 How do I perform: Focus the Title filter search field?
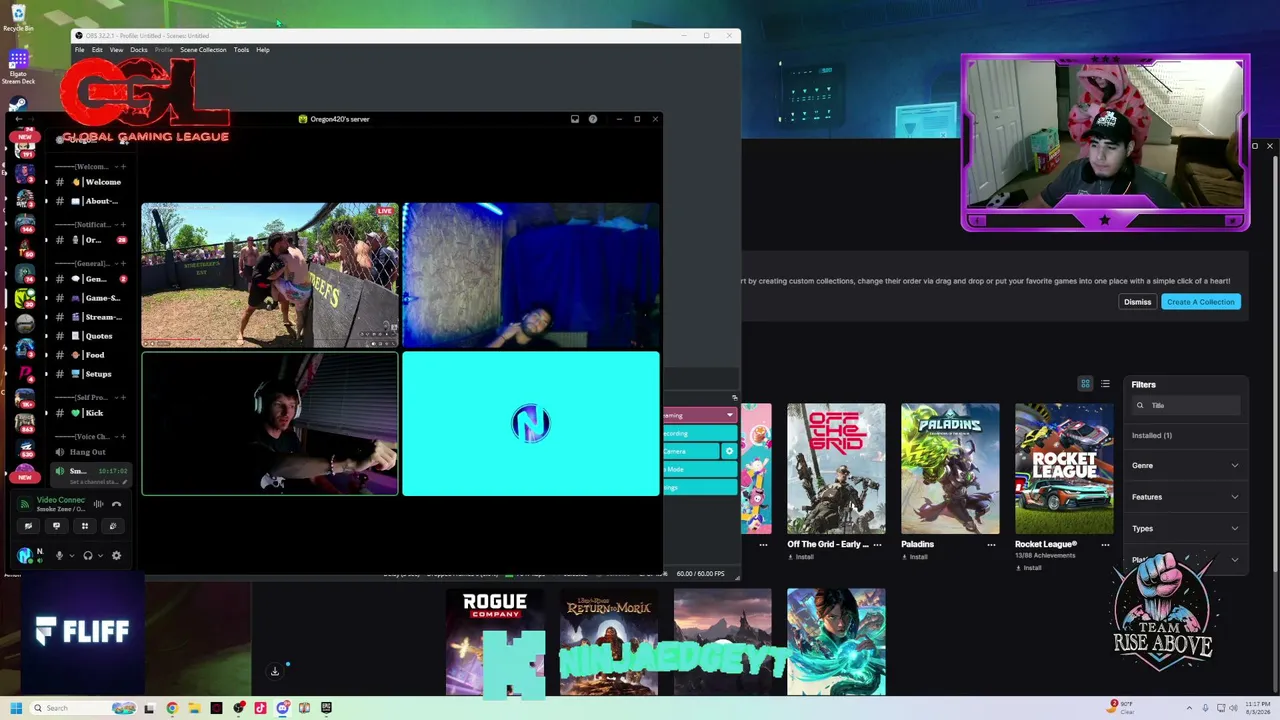(x=1187, y=405)
